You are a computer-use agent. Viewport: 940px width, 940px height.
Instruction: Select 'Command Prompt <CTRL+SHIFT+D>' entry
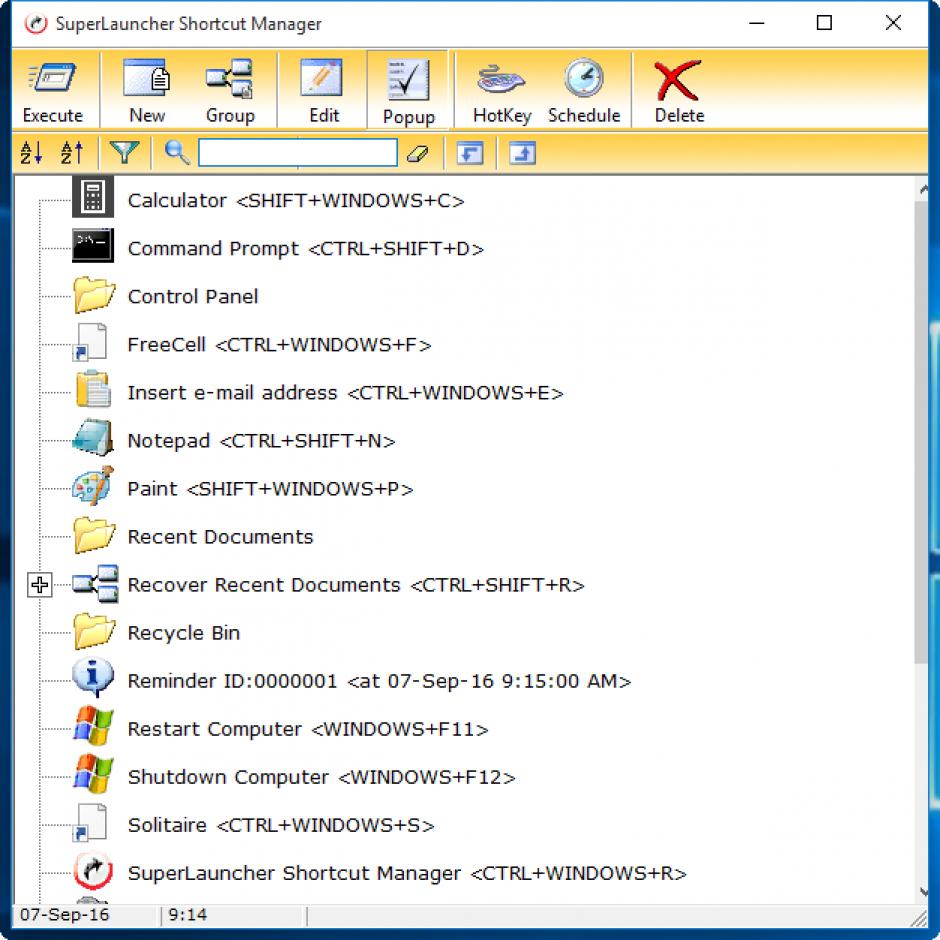coord(306,249)
